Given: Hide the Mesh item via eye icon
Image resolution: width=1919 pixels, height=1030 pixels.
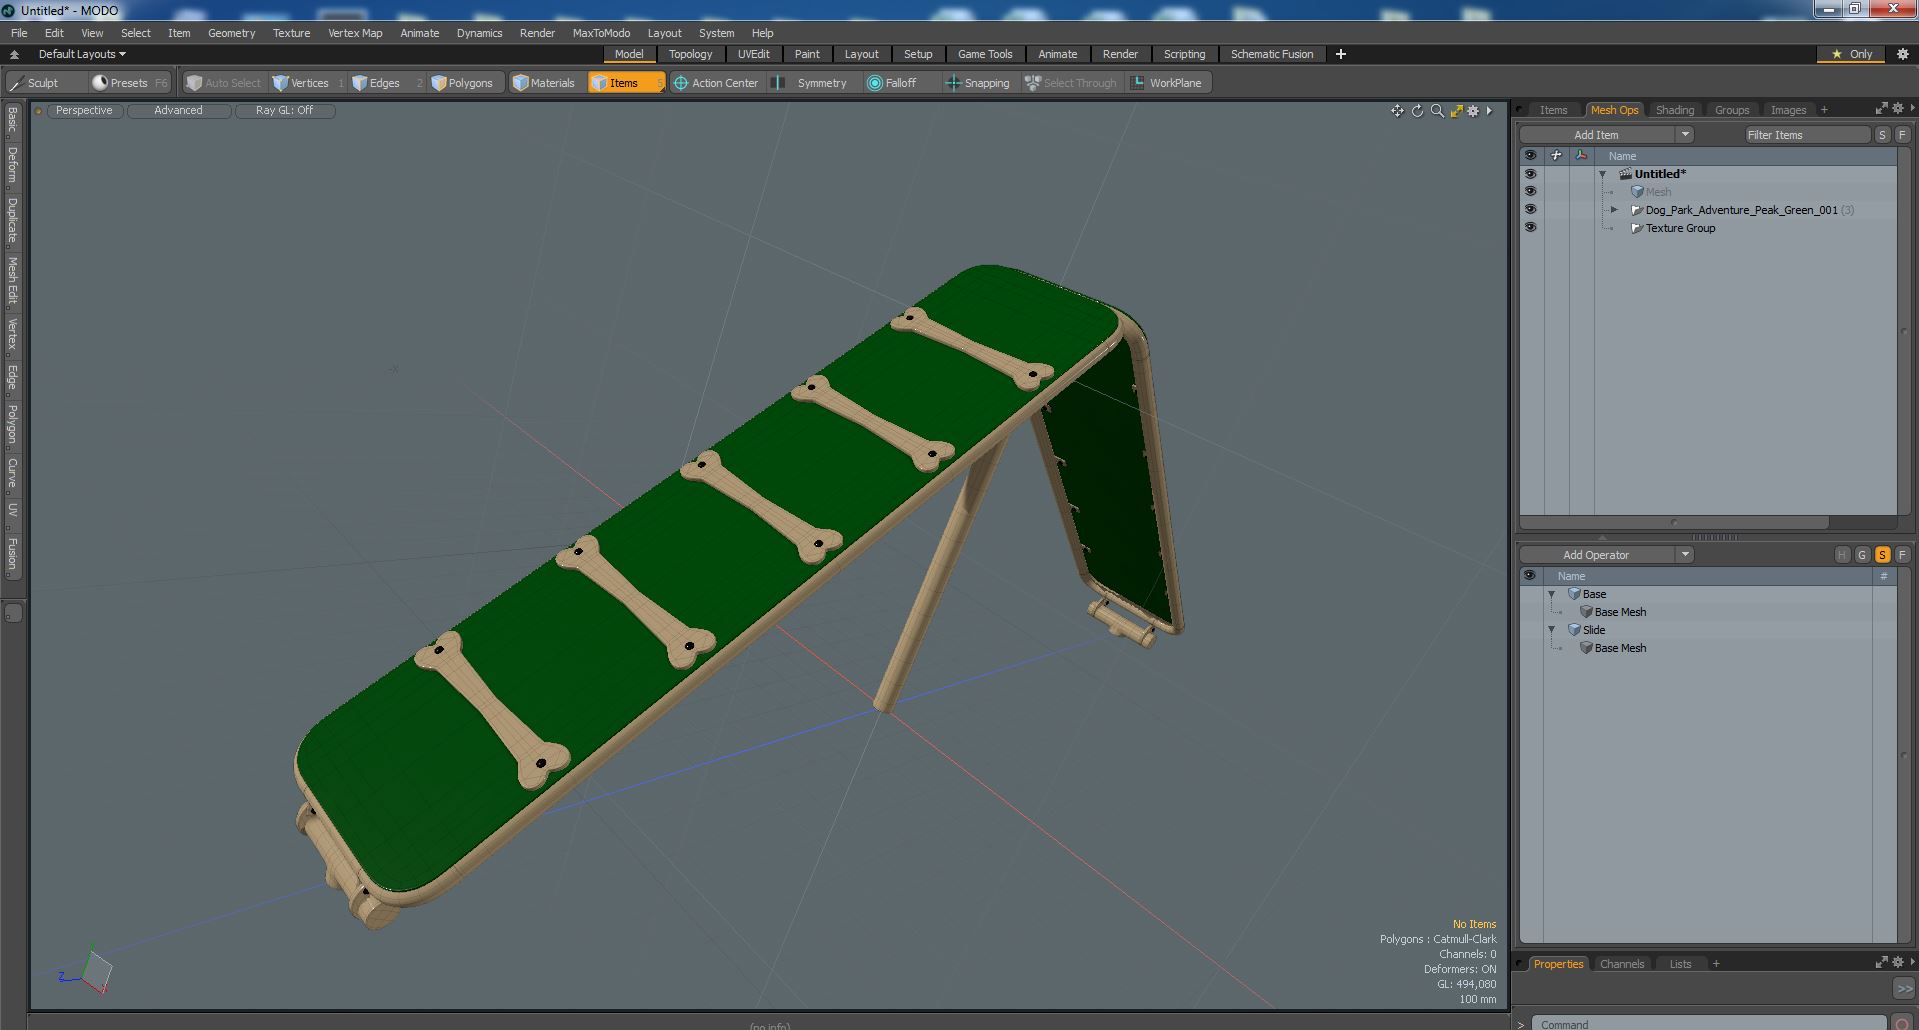Looking at the screenshot, I should [x=1530, y=192].
